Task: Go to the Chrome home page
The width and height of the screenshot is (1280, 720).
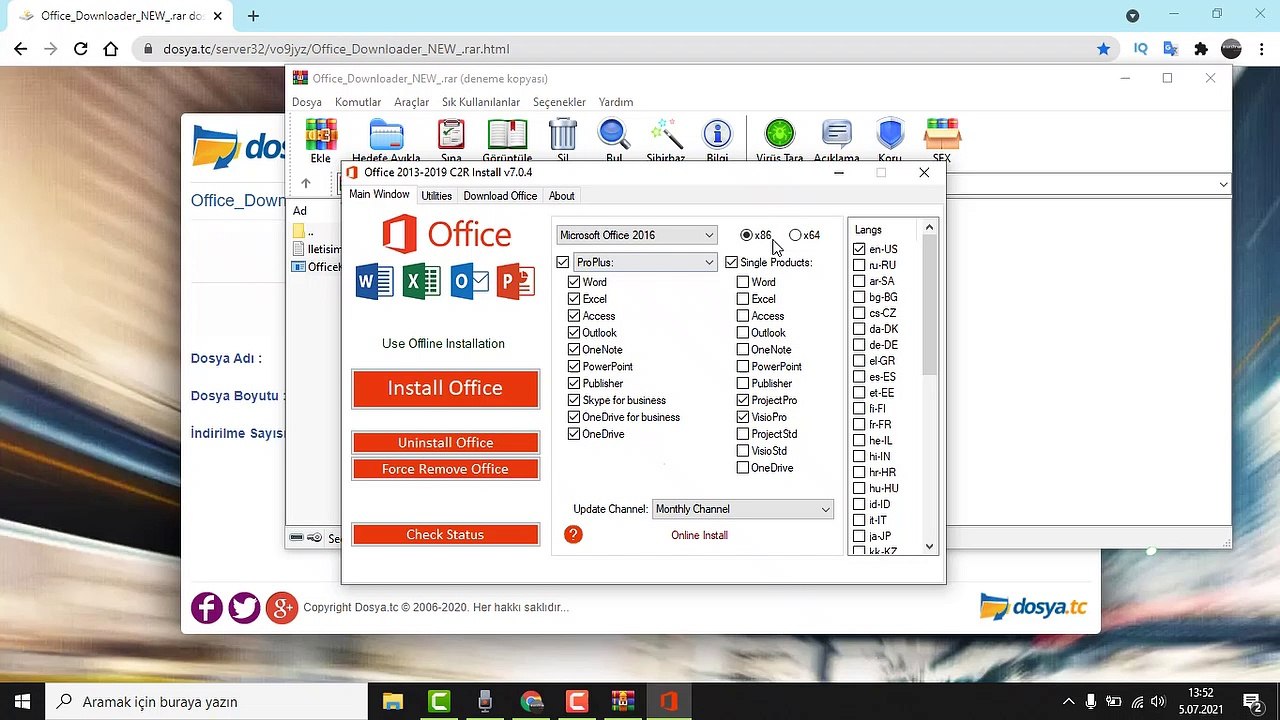Action: pyautogui.click(x=111, y=49)
